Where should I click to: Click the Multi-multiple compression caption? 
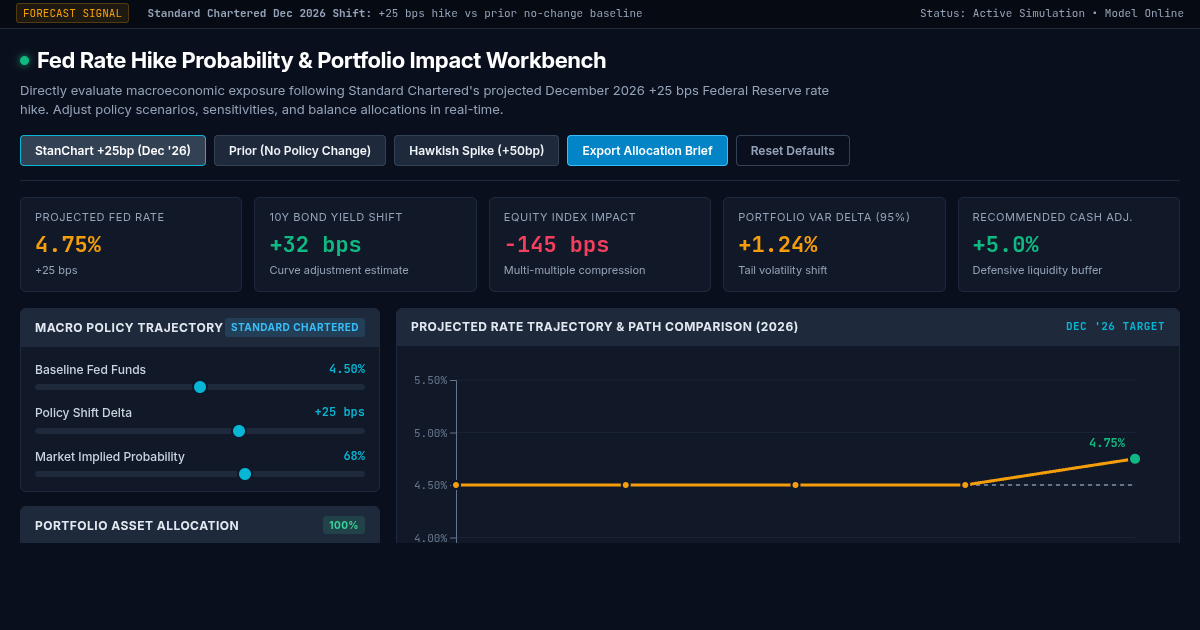point(575,270)
